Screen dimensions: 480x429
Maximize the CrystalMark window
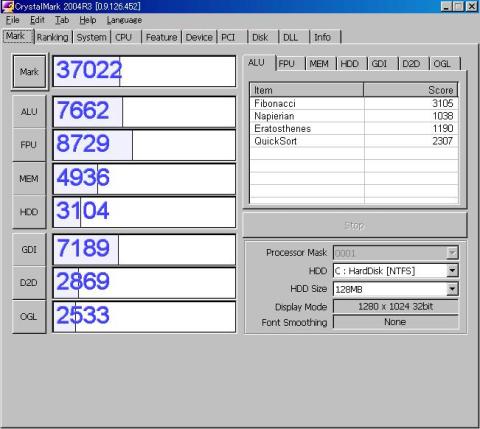[458, 6]
